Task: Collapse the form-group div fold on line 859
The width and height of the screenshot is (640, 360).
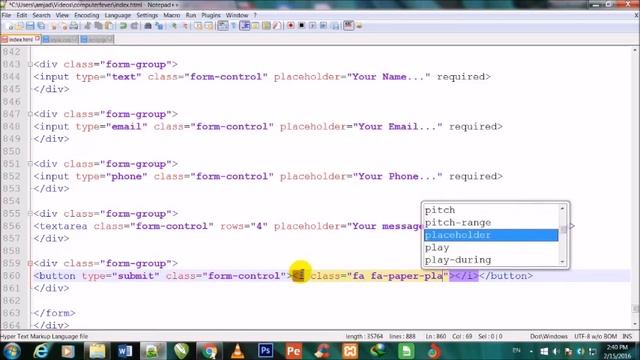Action: [30, 264]
